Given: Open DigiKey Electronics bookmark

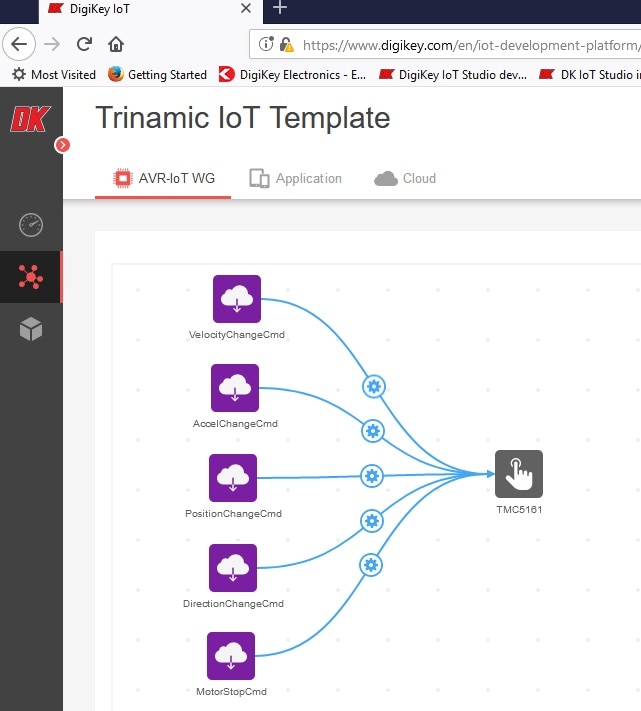Looking at the screenshot, I should coord(291,74).
